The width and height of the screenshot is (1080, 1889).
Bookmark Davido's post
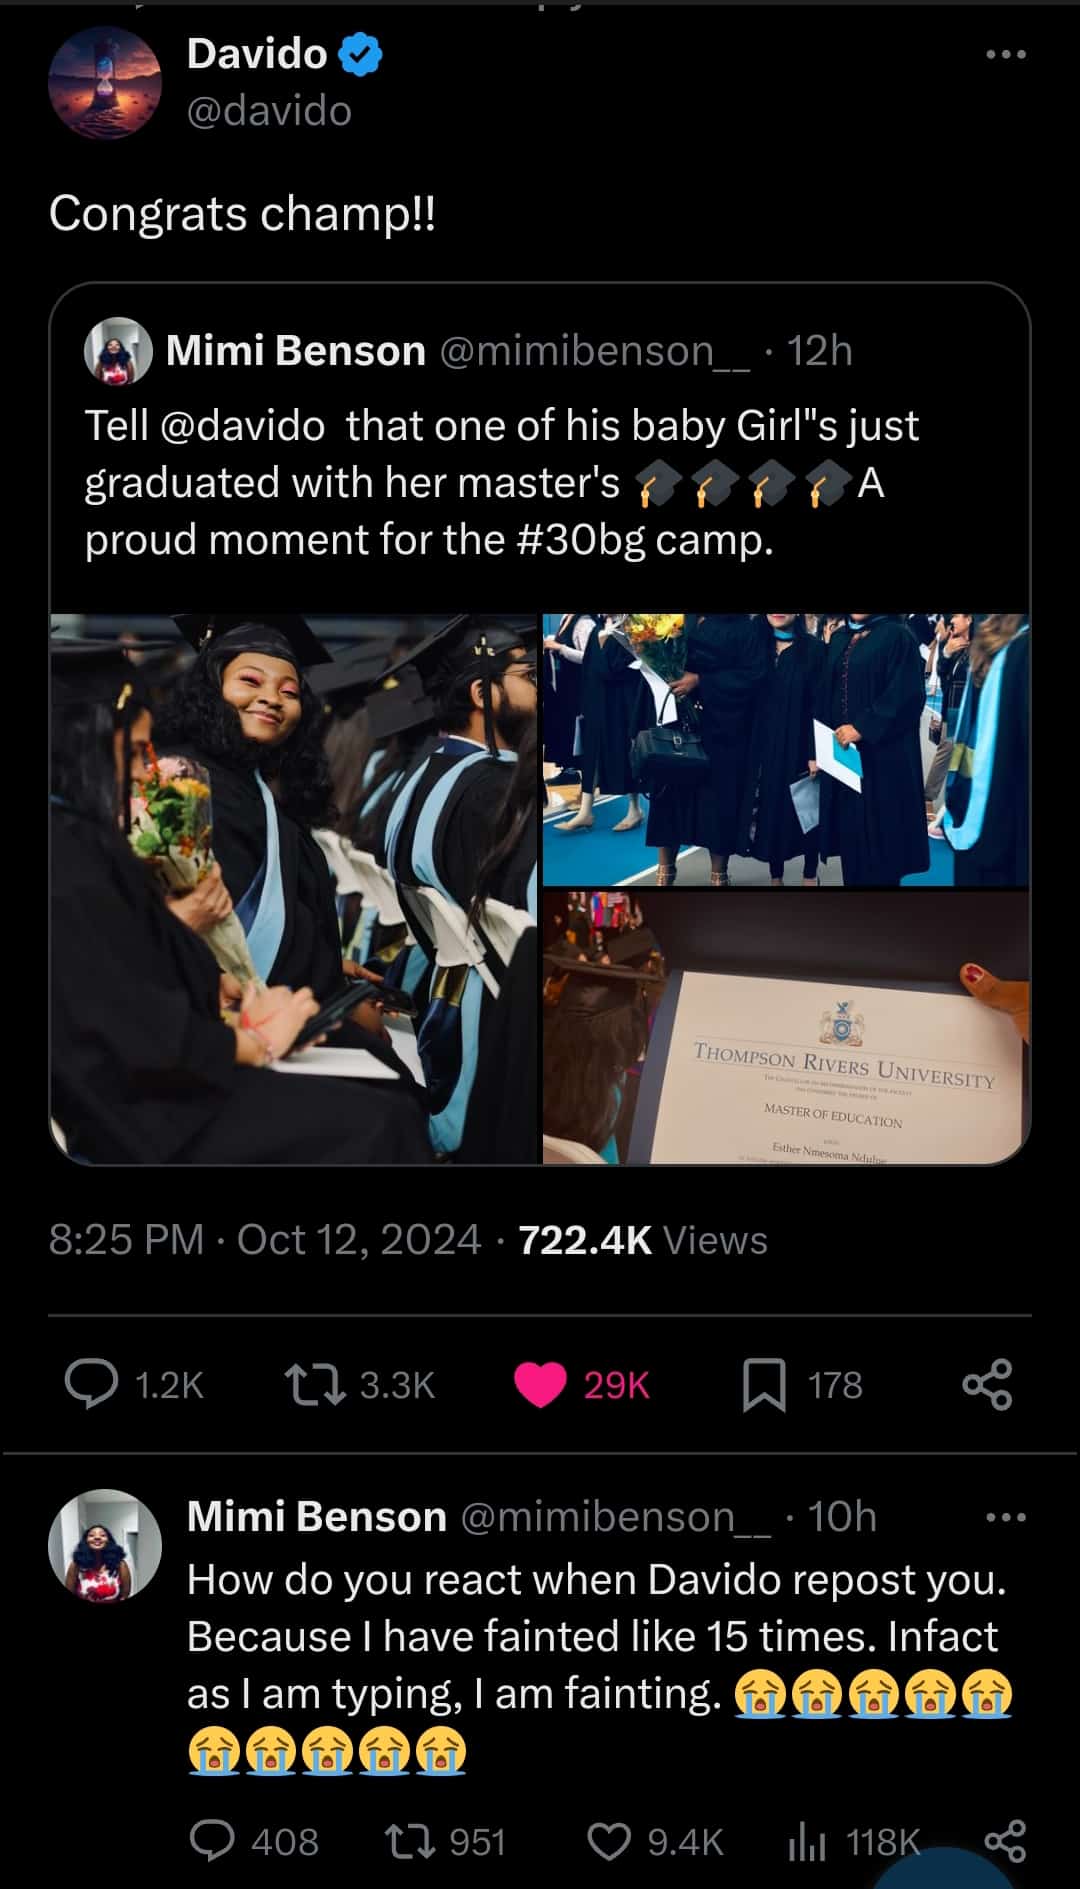(x=764, y=1386)
